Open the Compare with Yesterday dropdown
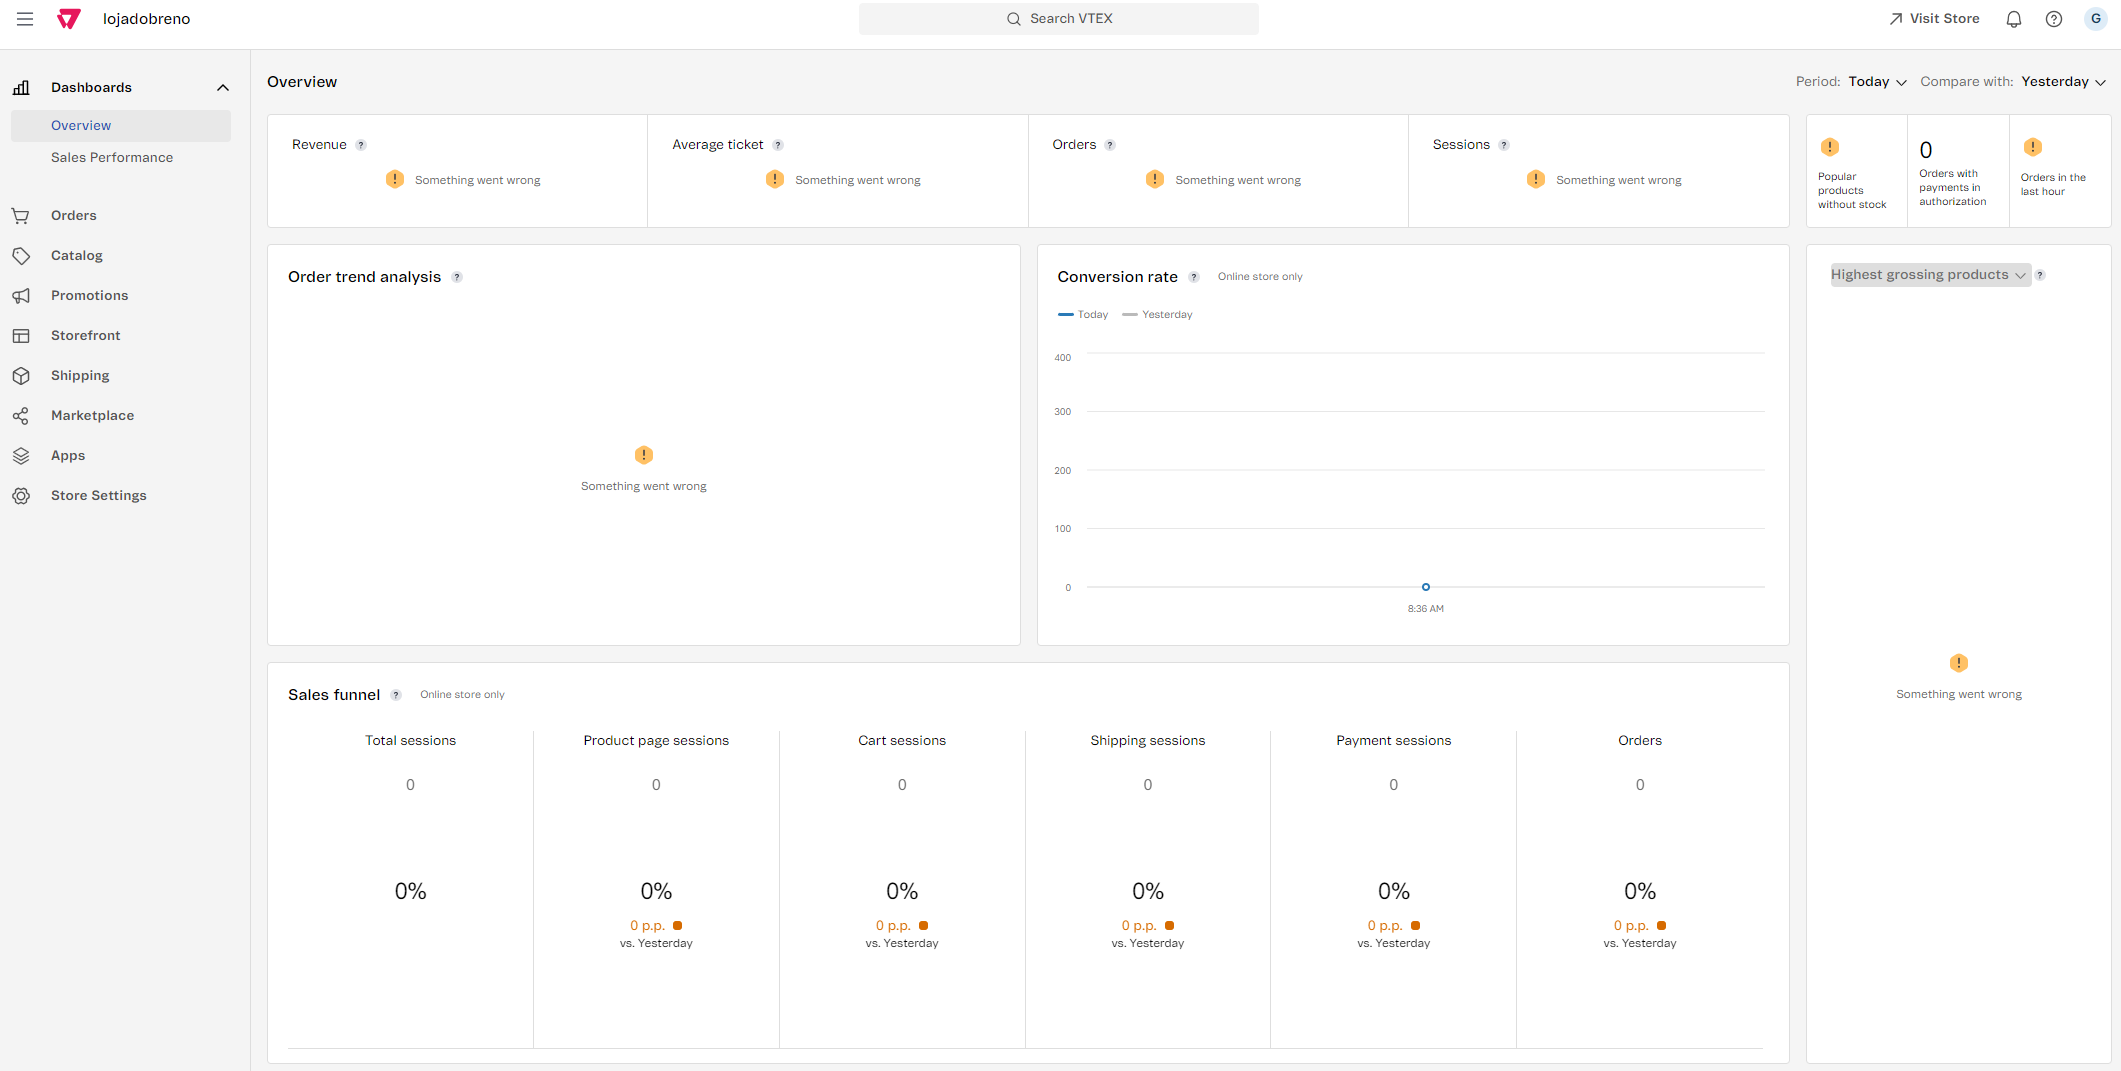 [2063, 82]
